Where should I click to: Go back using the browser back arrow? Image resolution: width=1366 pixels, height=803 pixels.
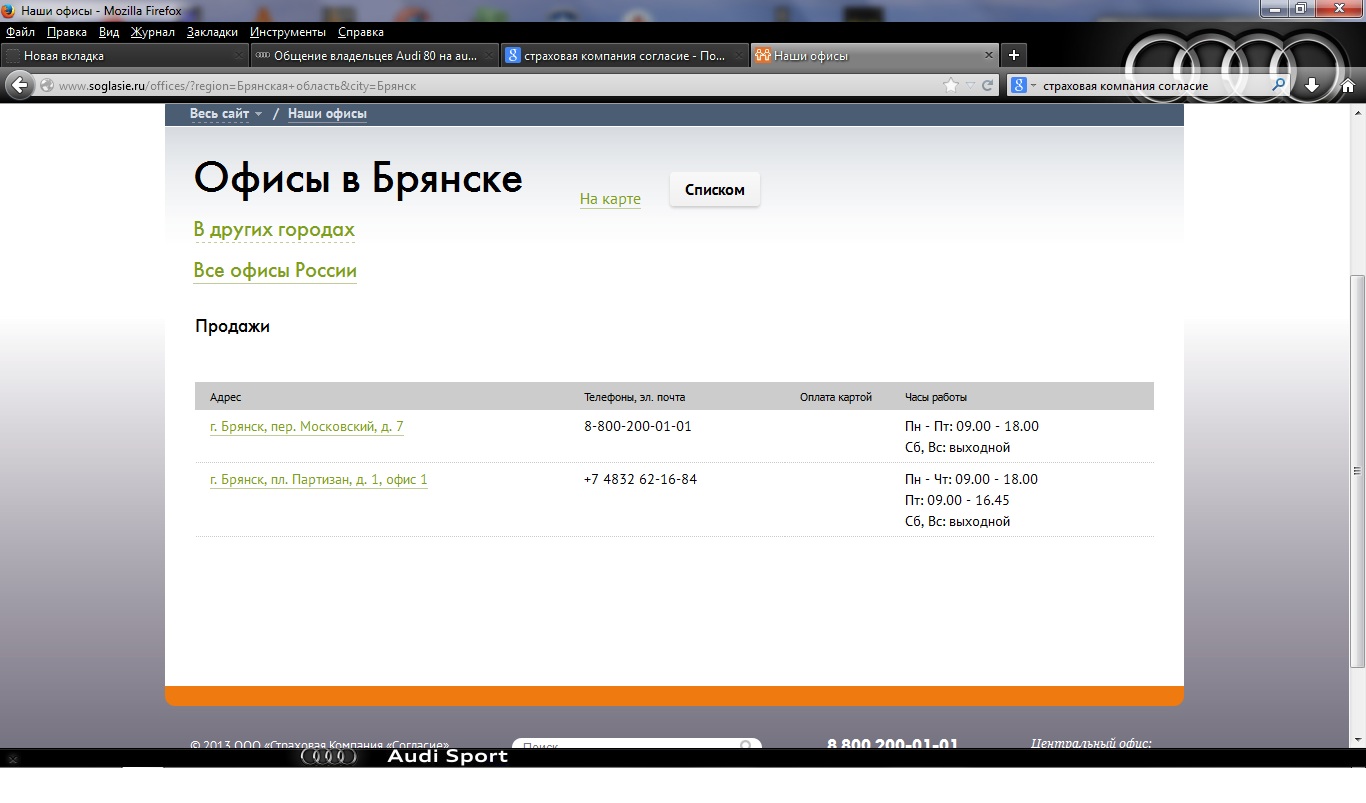19,85
